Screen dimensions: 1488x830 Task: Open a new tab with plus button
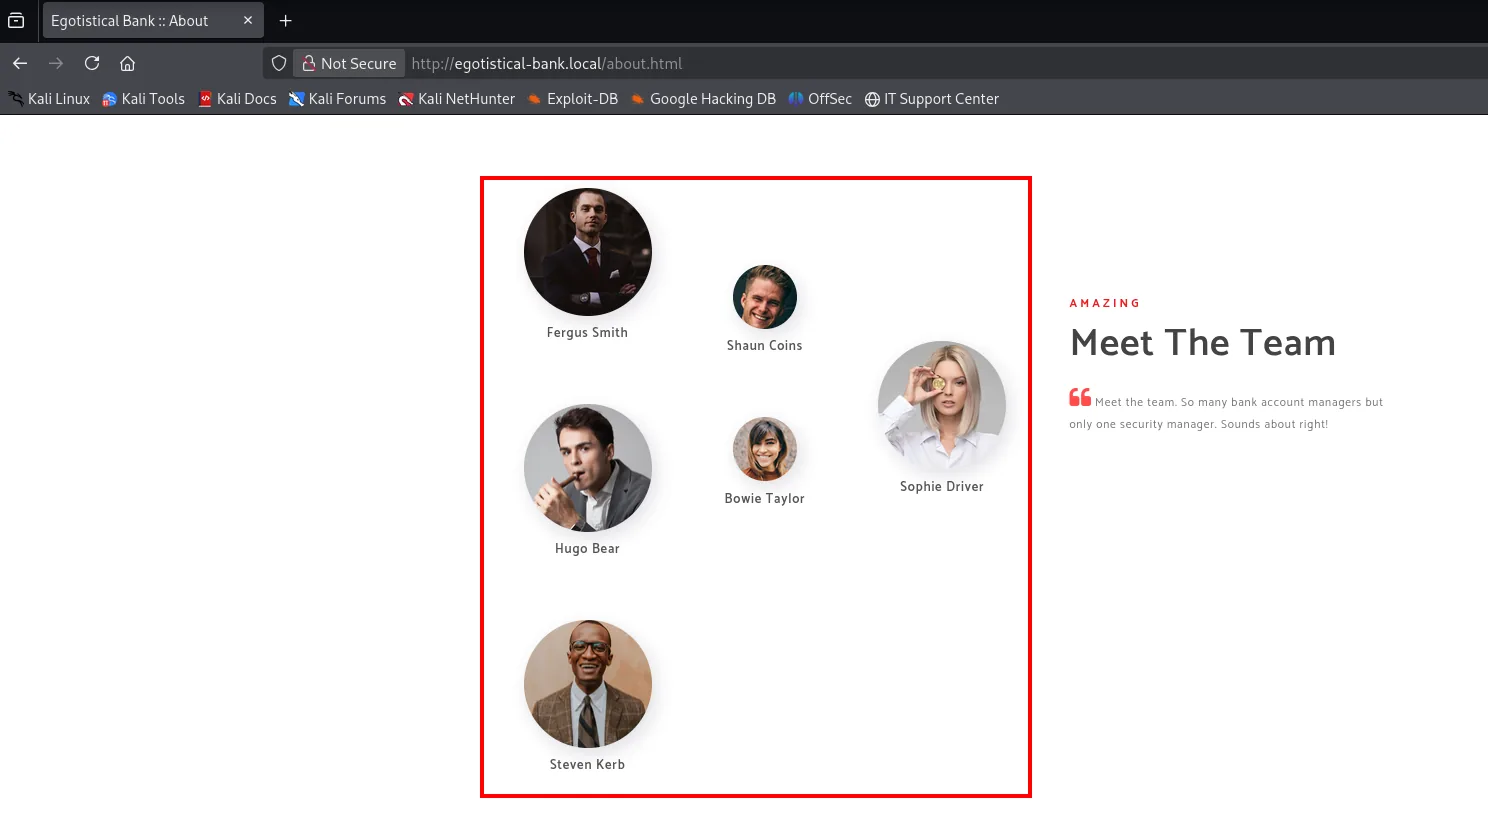click(x=285, y=20)
